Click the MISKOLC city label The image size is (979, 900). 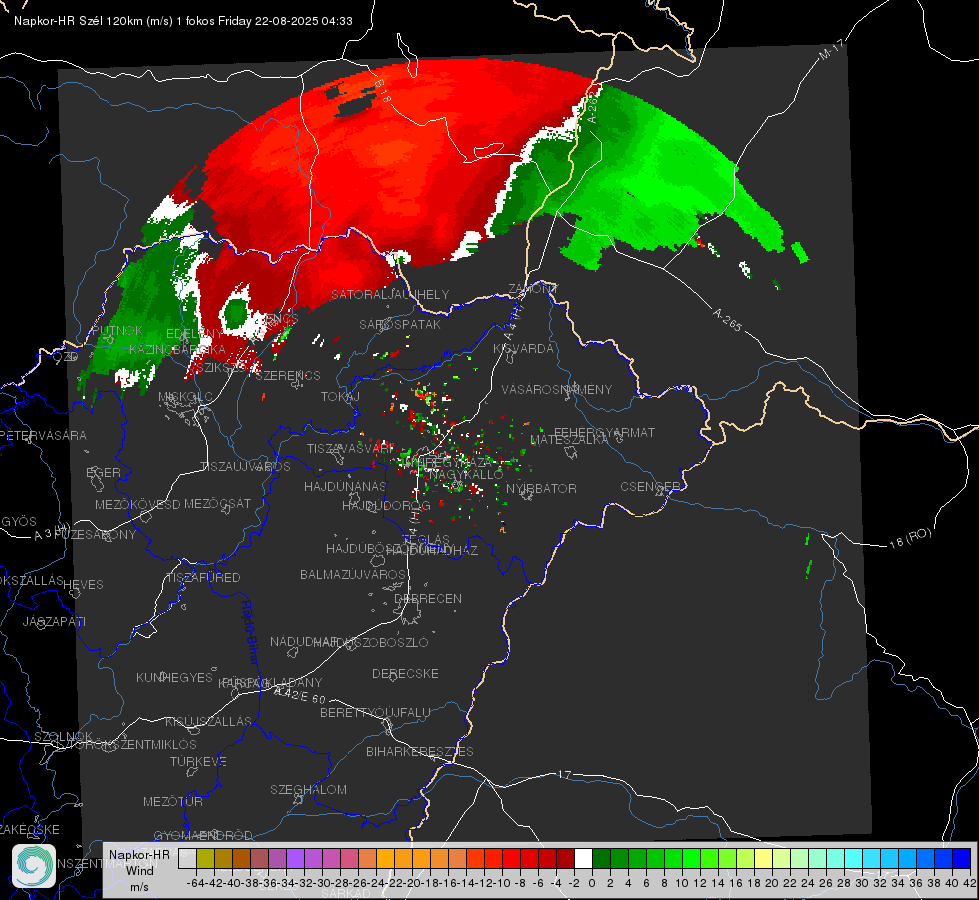[x=185, y=397]
